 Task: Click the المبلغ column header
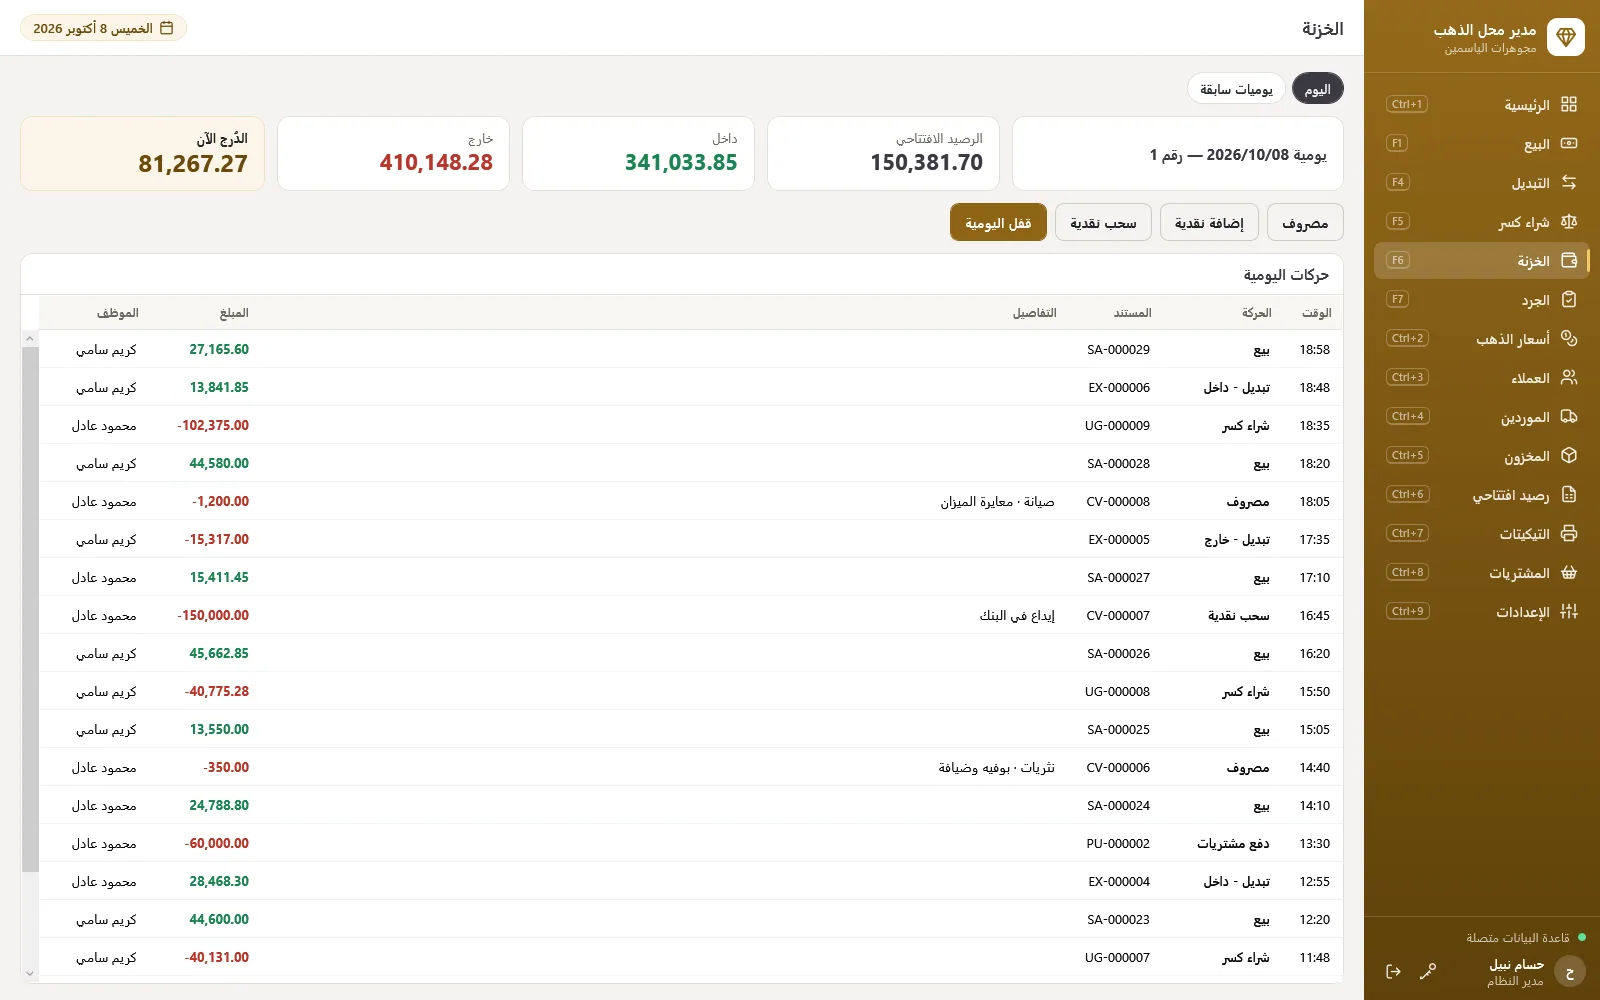[234, 313]
